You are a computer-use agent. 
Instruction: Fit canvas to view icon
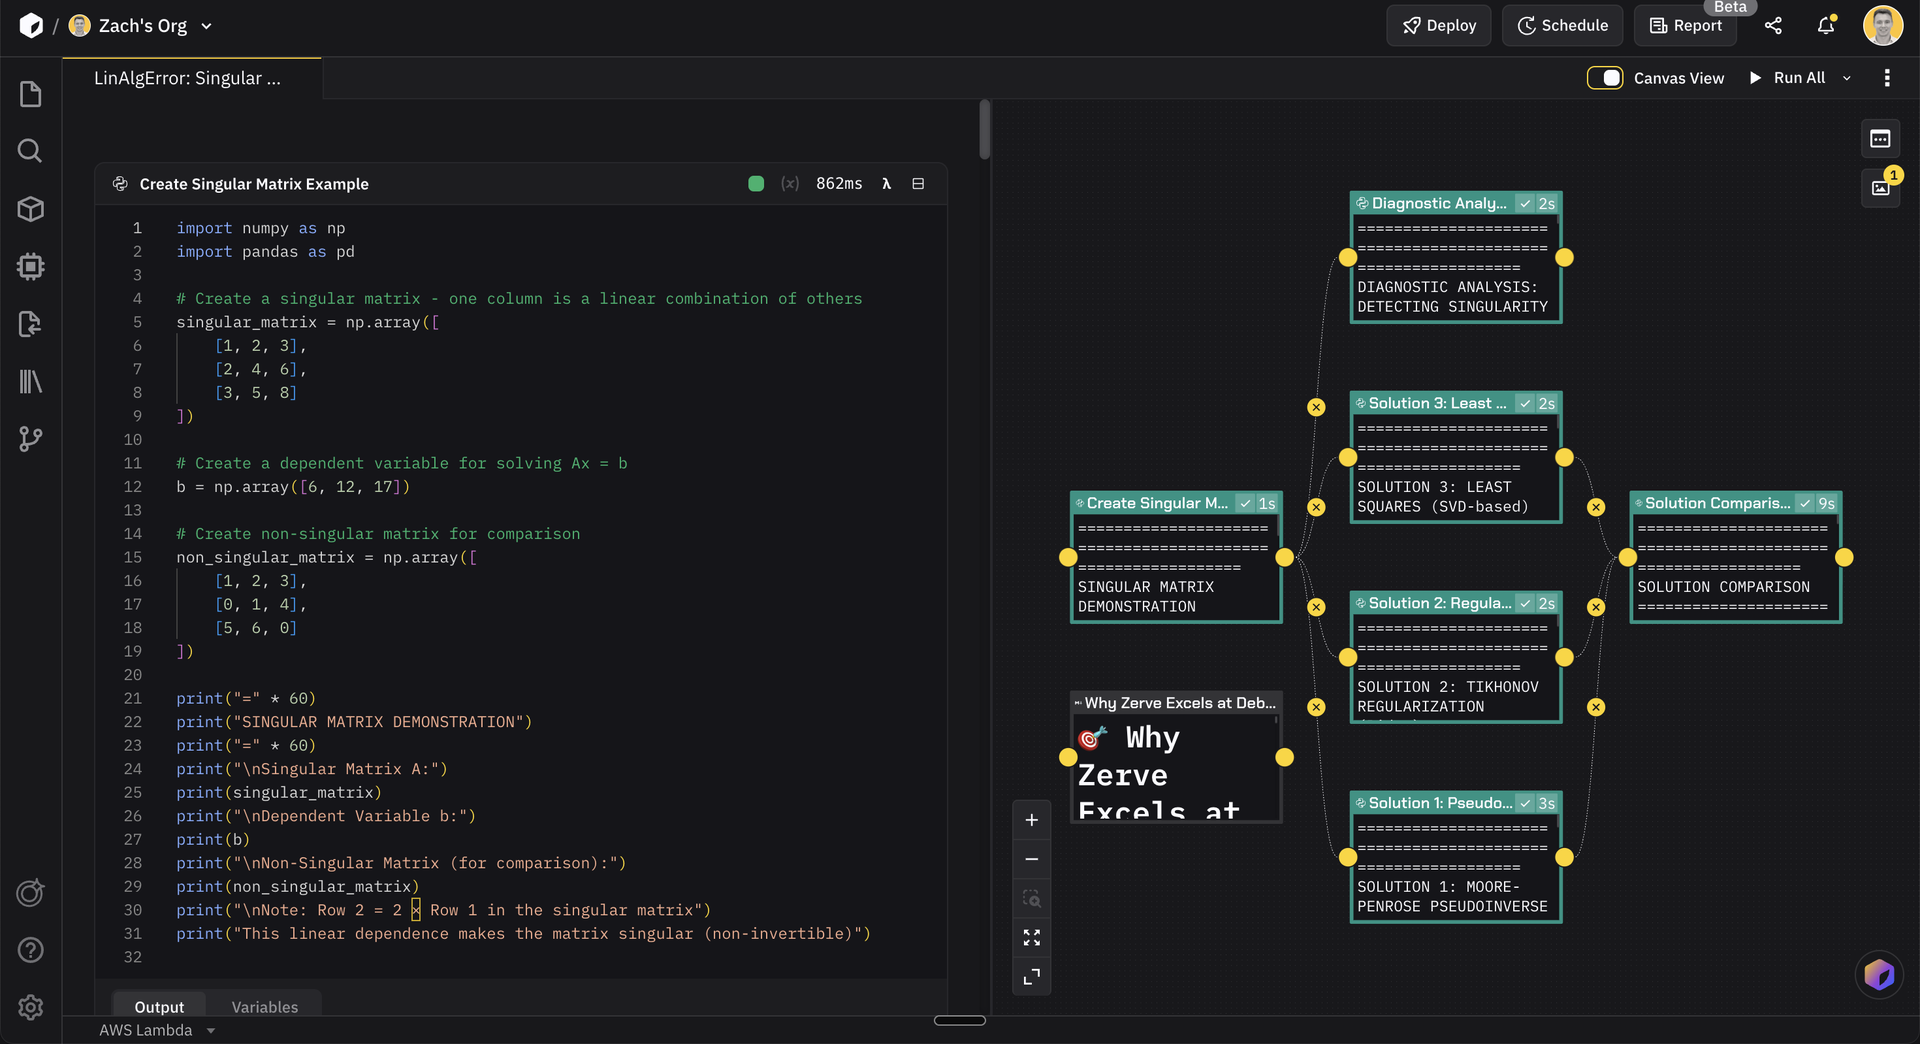(1031, 937)
